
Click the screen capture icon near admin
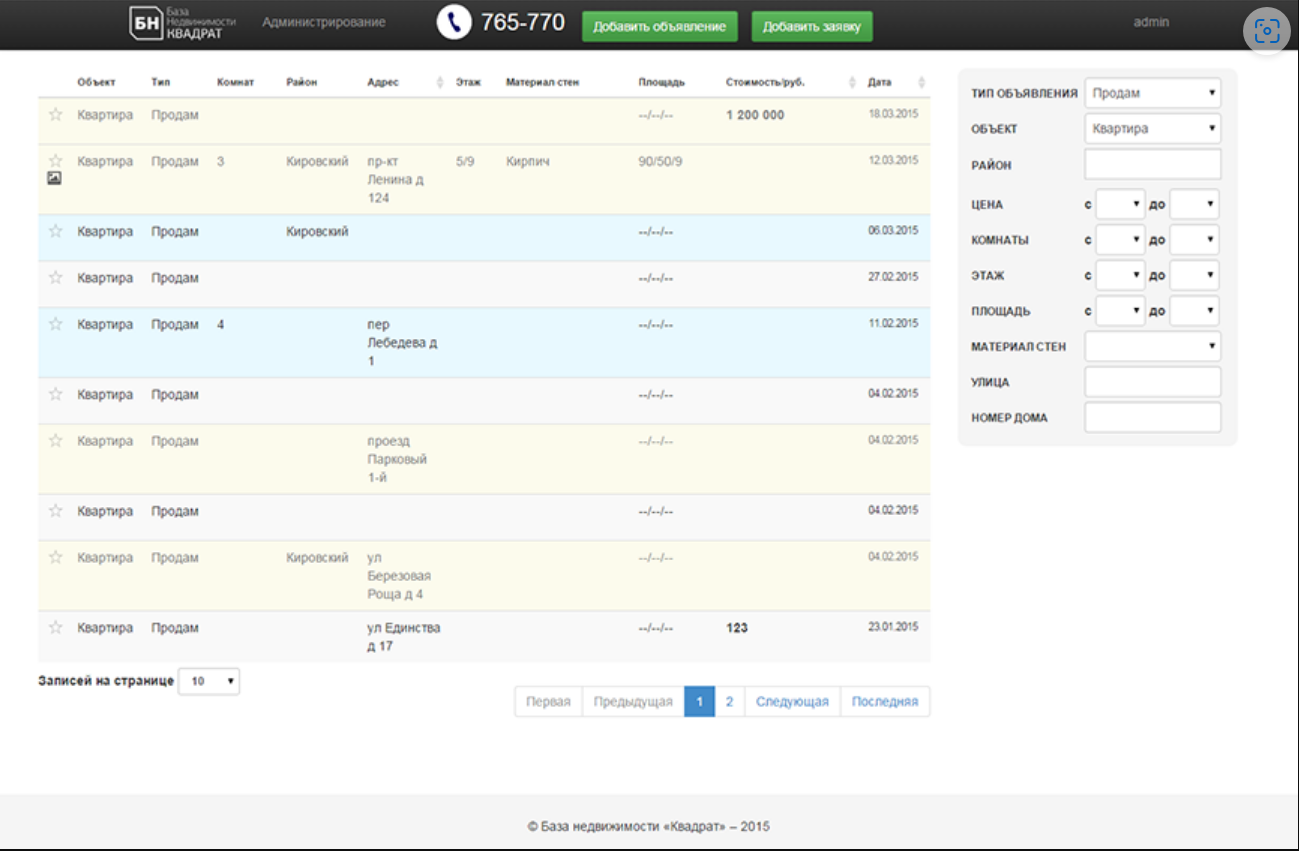coord(1267,31)
